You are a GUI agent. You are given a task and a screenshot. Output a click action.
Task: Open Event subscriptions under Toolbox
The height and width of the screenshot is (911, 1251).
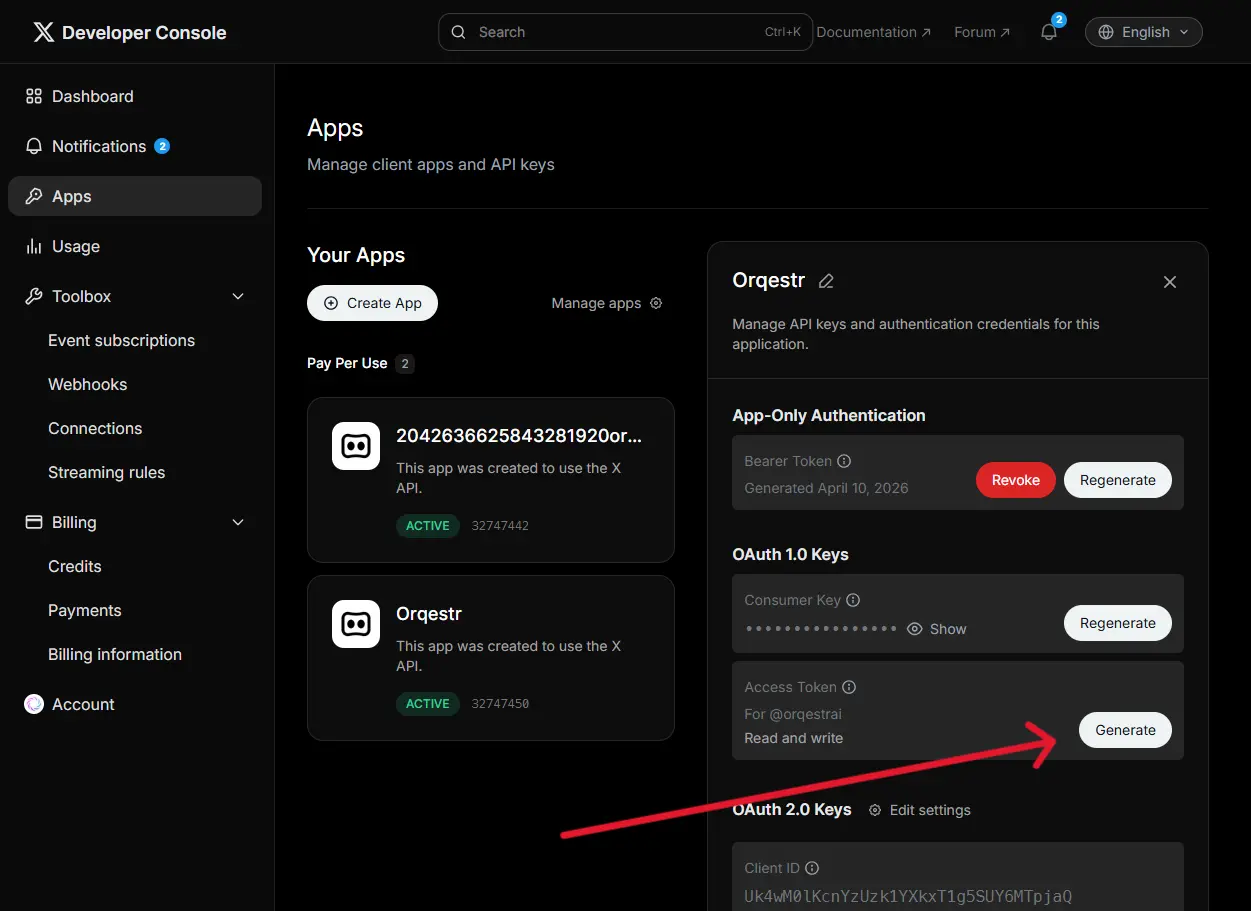[122, 340]
